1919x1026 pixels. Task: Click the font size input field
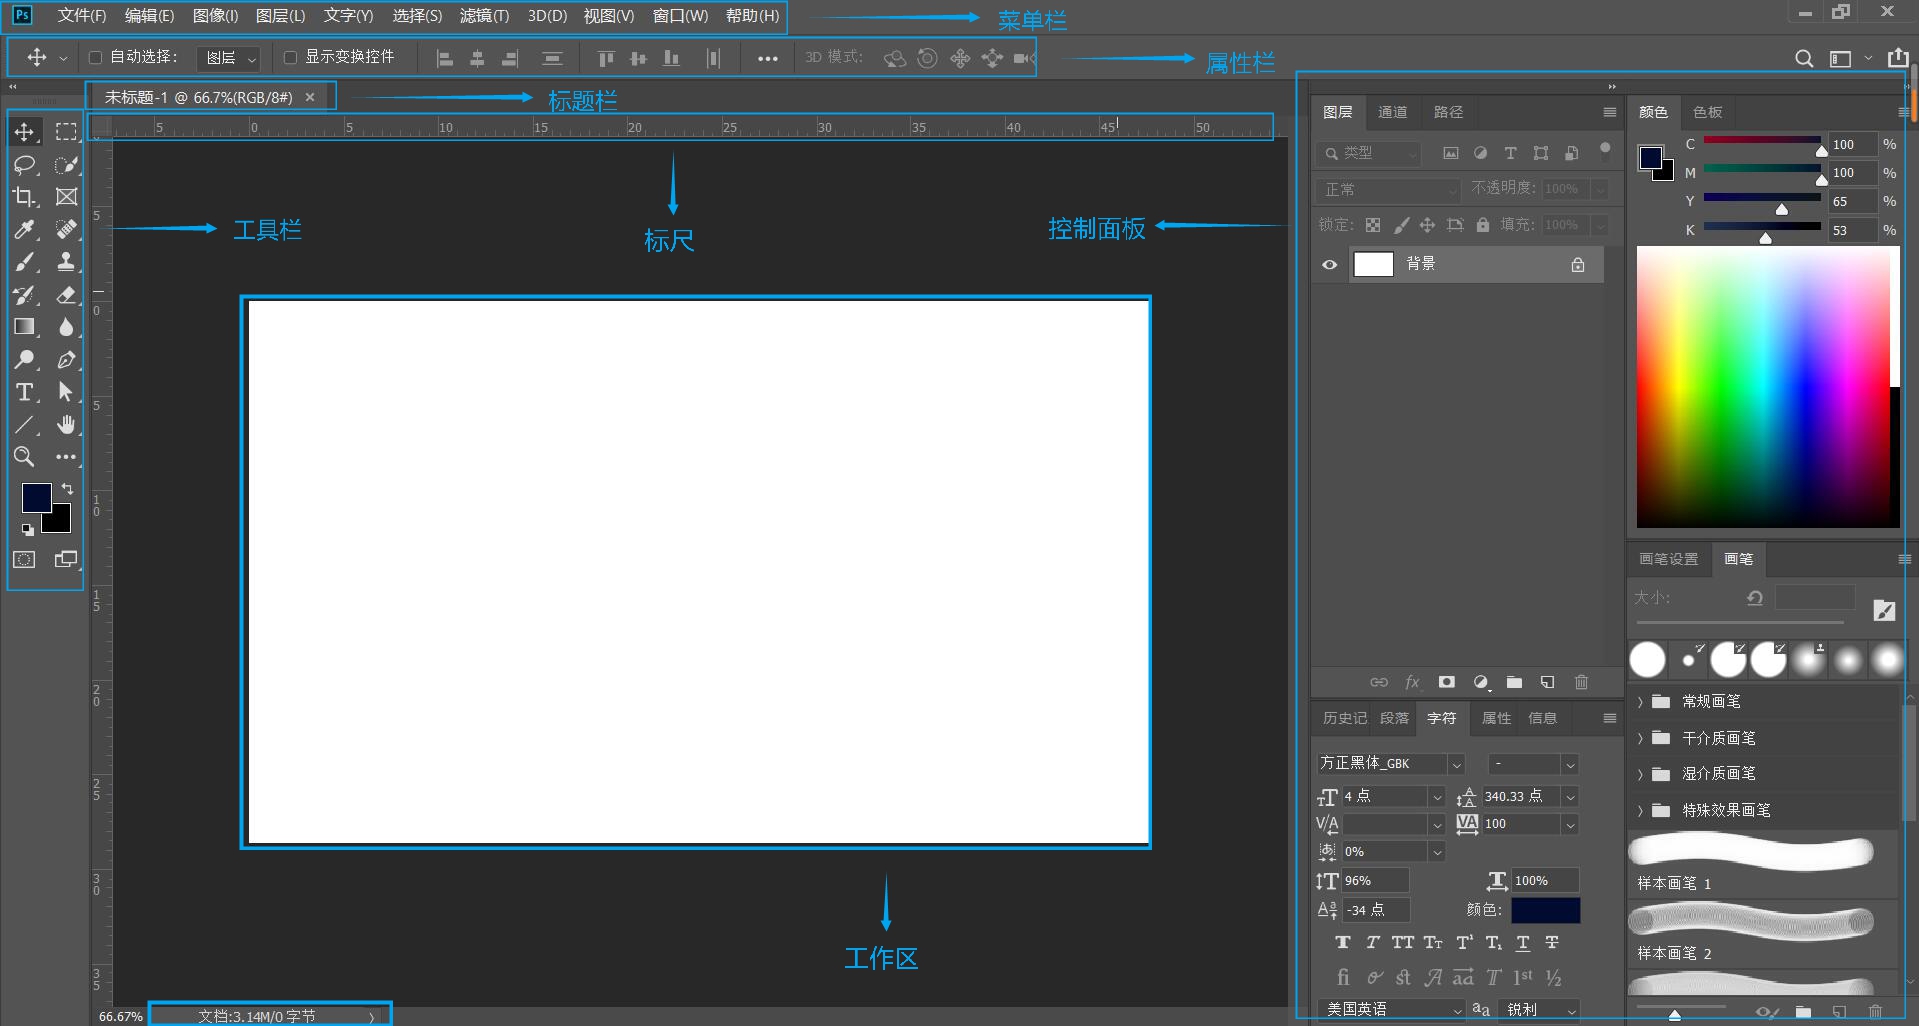click(x=1384, y=797)
